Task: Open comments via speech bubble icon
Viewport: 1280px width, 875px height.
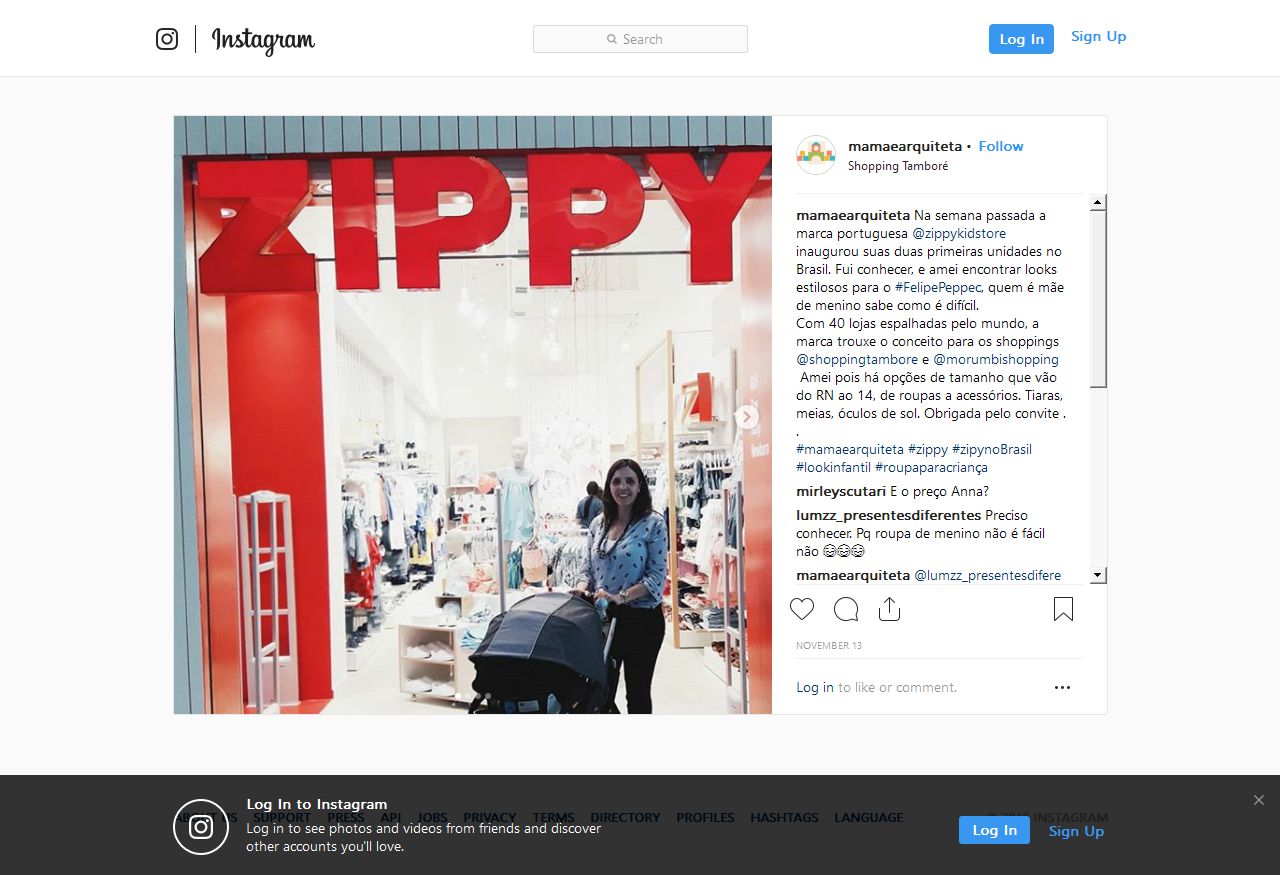Action: tap(846, 609)
